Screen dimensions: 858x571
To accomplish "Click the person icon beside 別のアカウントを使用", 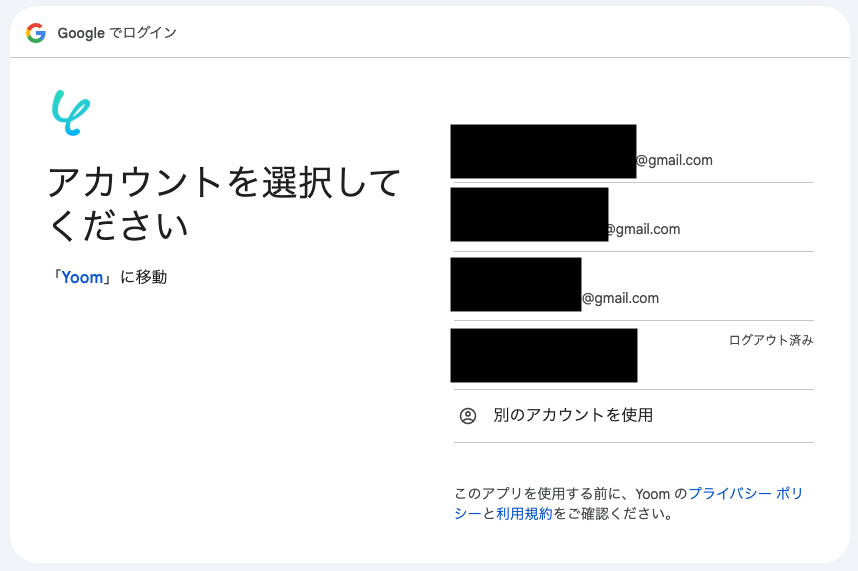I will coord(468,416).
